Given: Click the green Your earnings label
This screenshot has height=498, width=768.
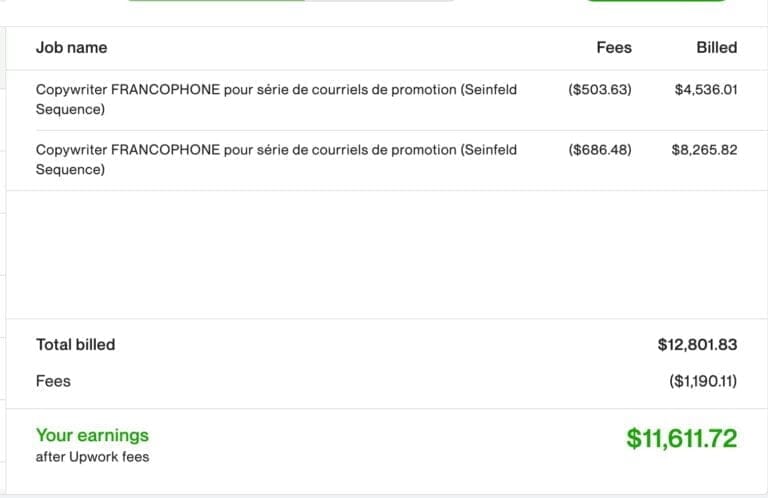Looking at the screenshot, I should [x=92, y=435].
